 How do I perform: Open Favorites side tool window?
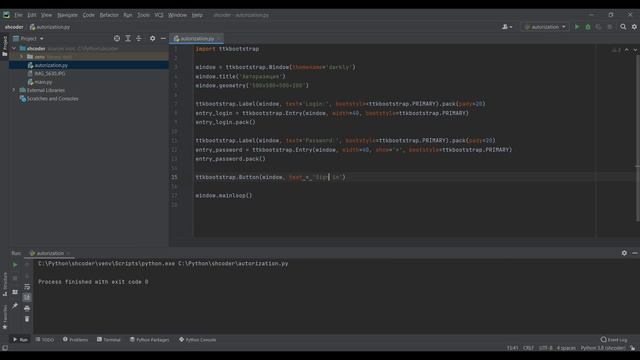[5, 317]
